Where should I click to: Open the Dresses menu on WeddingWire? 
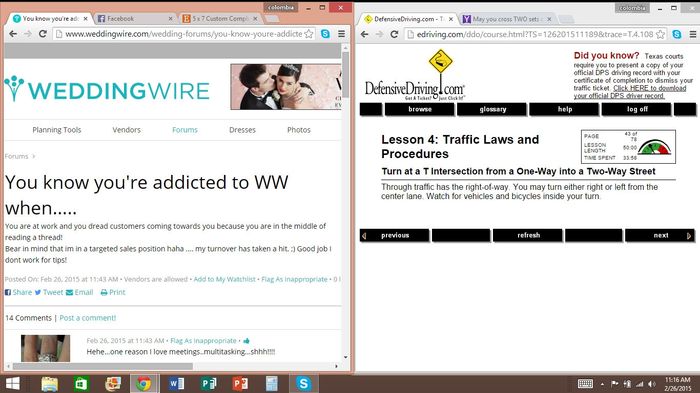tap(242, 130)
